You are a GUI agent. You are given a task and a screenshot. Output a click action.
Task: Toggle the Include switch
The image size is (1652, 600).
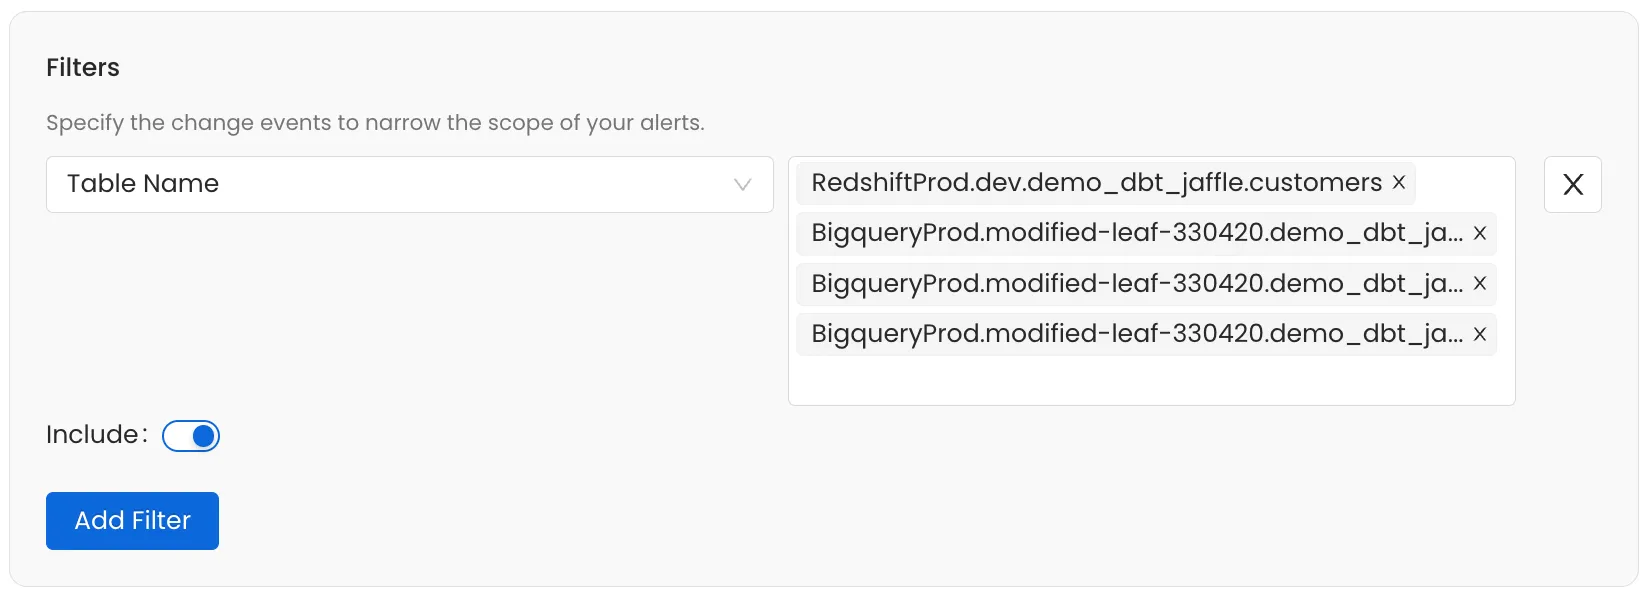[191, 436]
